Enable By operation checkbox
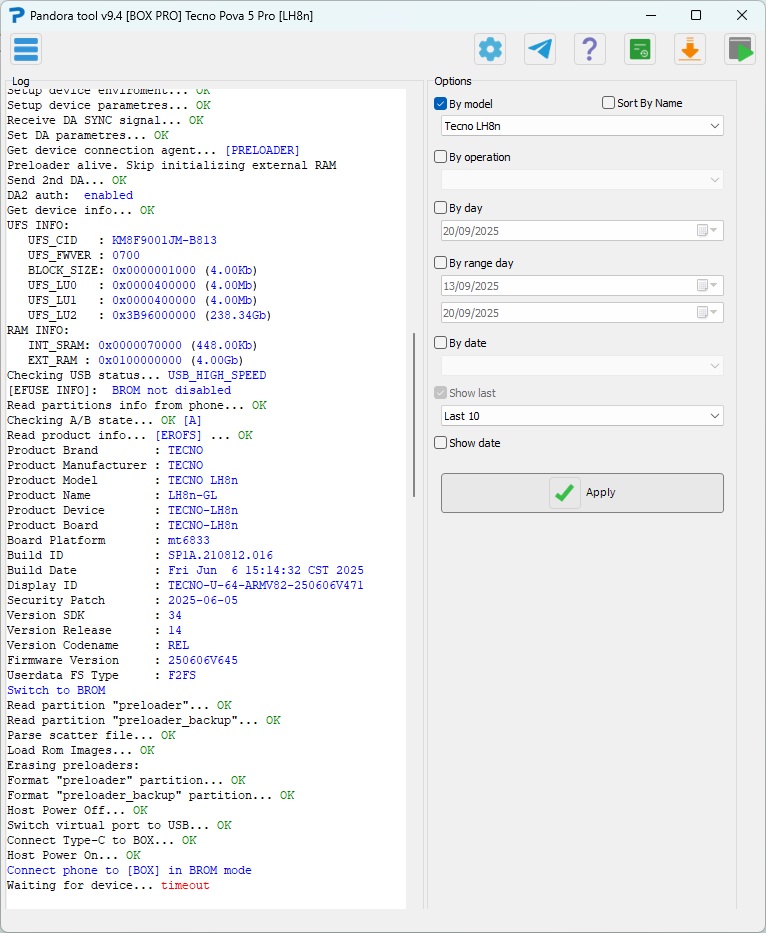The height and width of the screenshot is (933, 766). (x=440, y=156)
